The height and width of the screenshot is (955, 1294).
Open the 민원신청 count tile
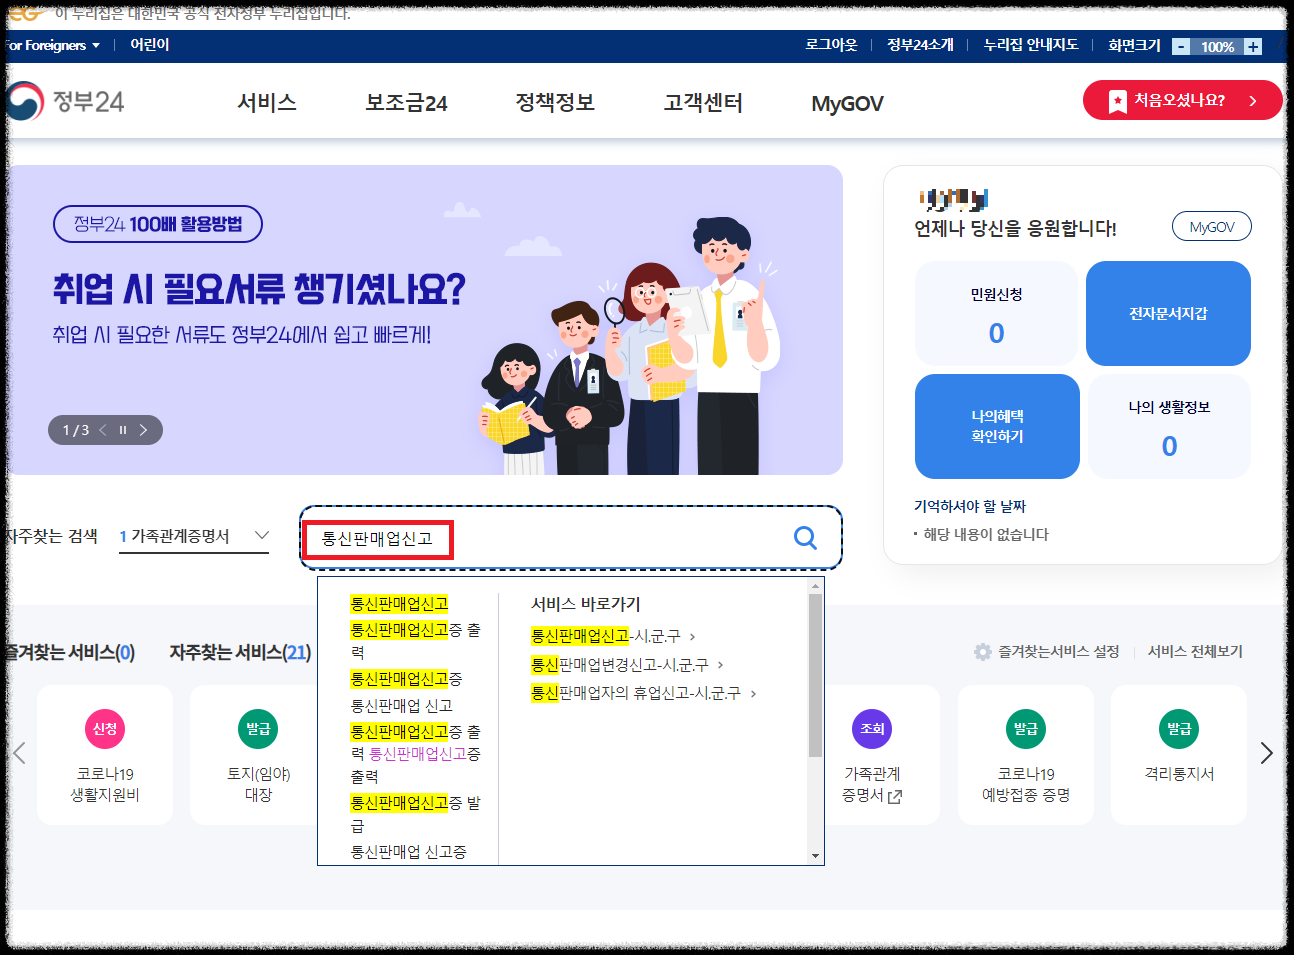point(996,314)
